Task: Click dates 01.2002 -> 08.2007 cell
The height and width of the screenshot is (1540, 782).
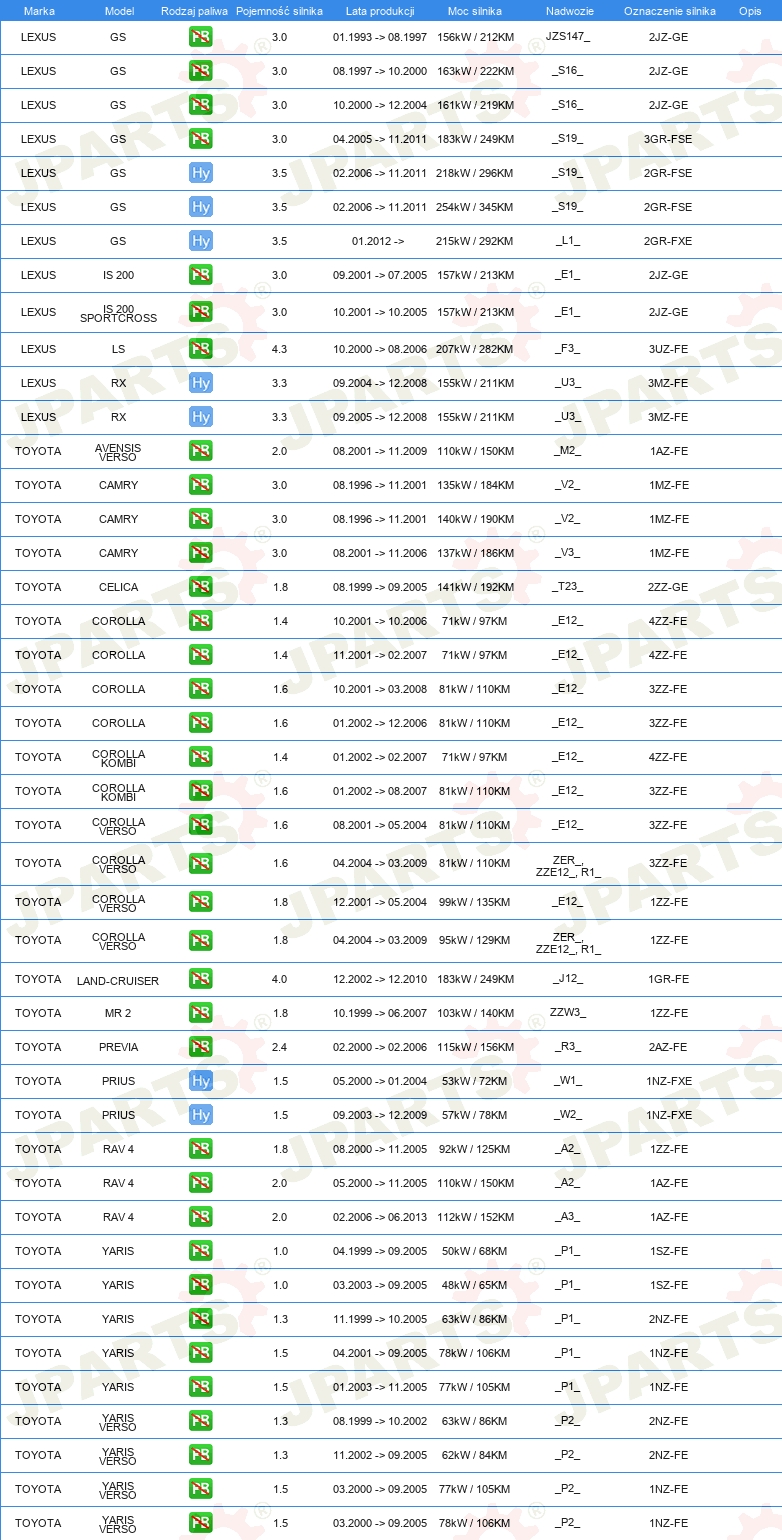Action: pos(380,791)
